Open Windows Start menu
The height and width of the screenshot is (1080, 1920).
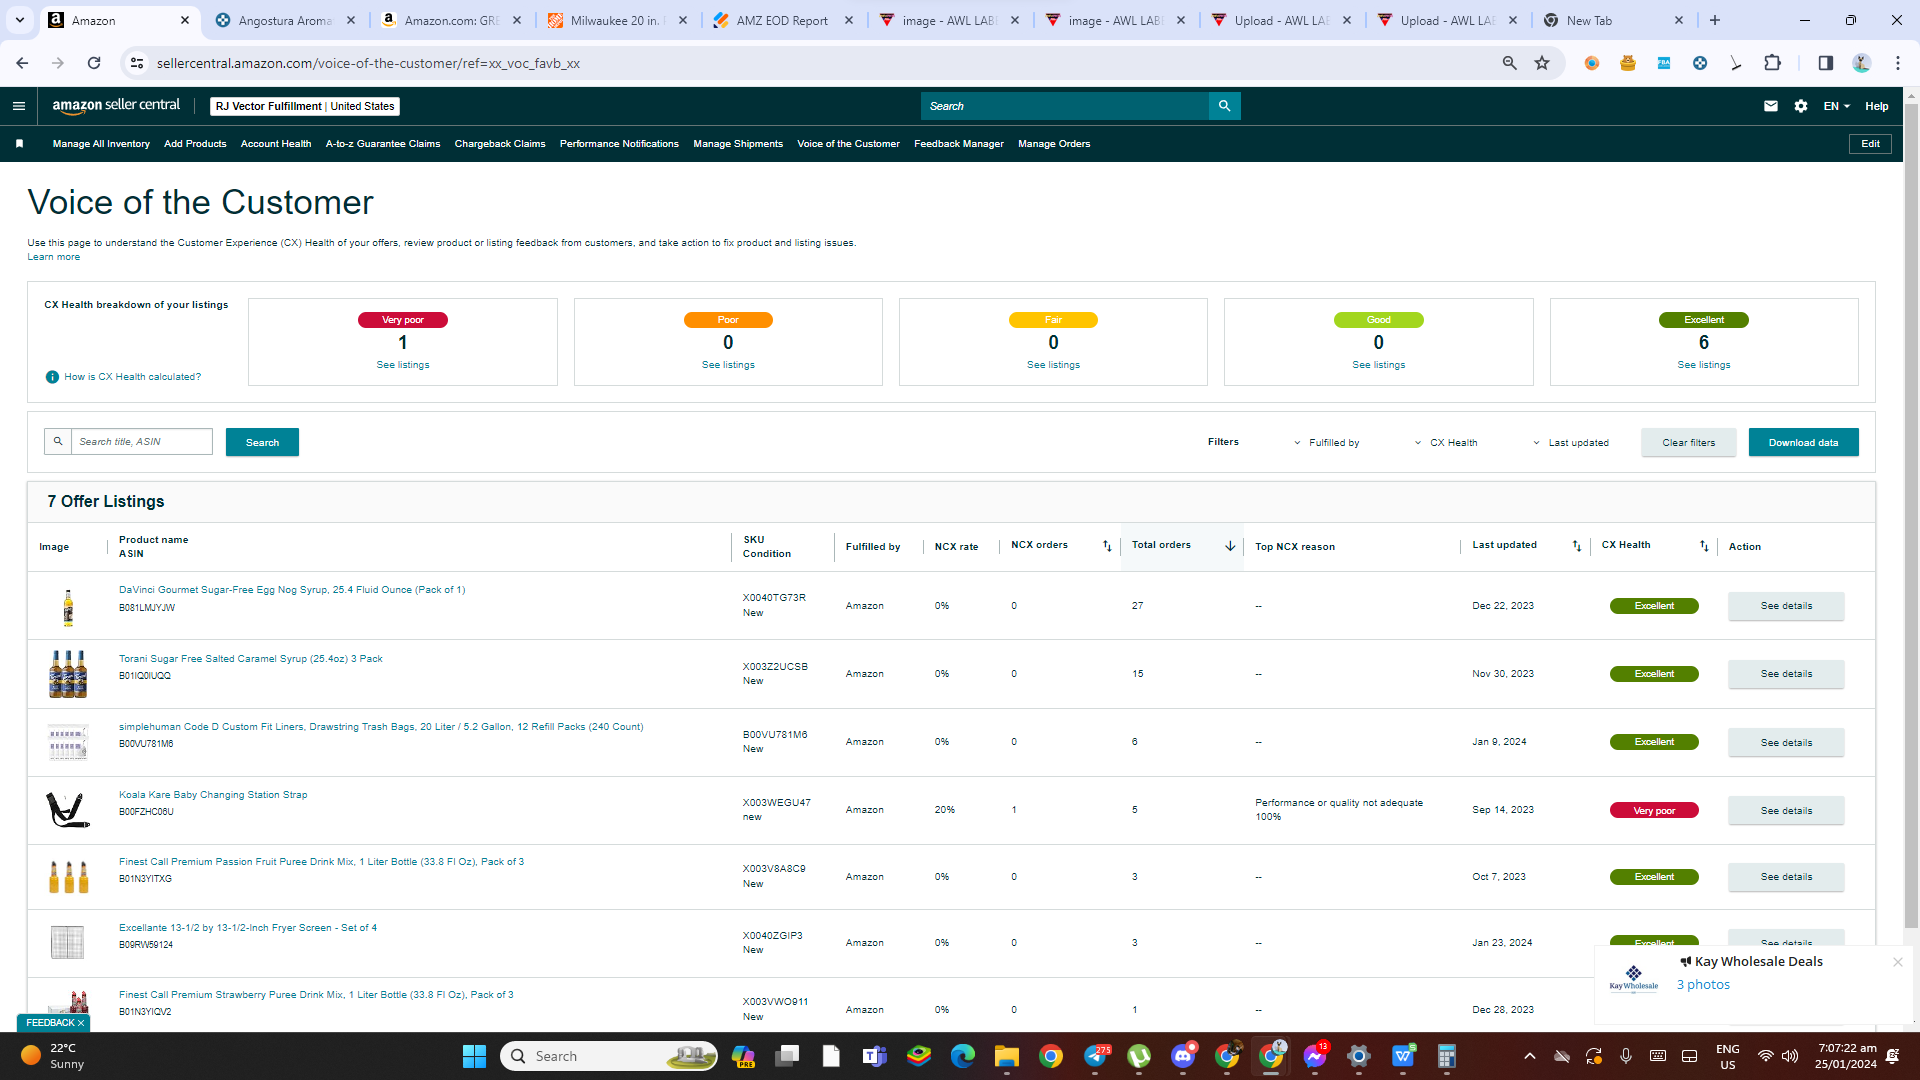474,1056
